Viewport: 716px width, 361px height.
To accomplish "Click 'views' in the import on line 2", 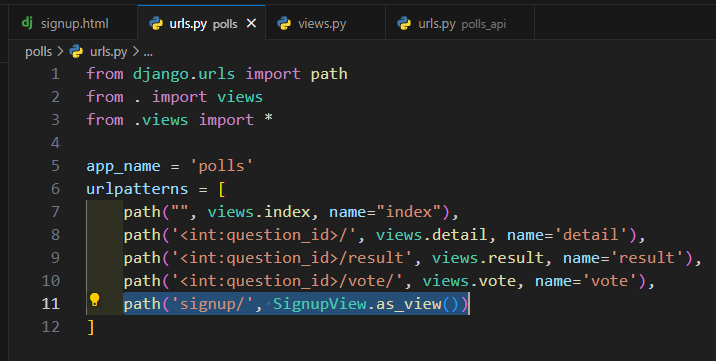I will pos(240,97).
